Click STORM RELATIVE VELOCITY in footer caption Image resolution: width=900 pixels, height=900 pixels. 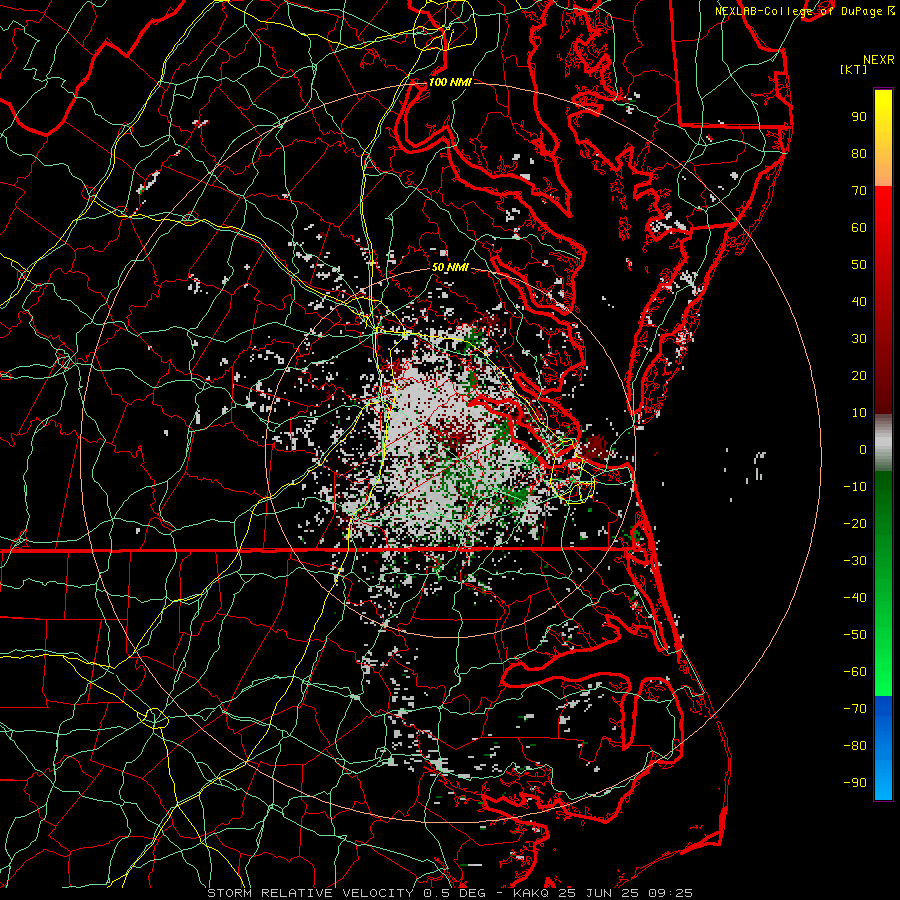pyautogui.click(x=310, y=893)
